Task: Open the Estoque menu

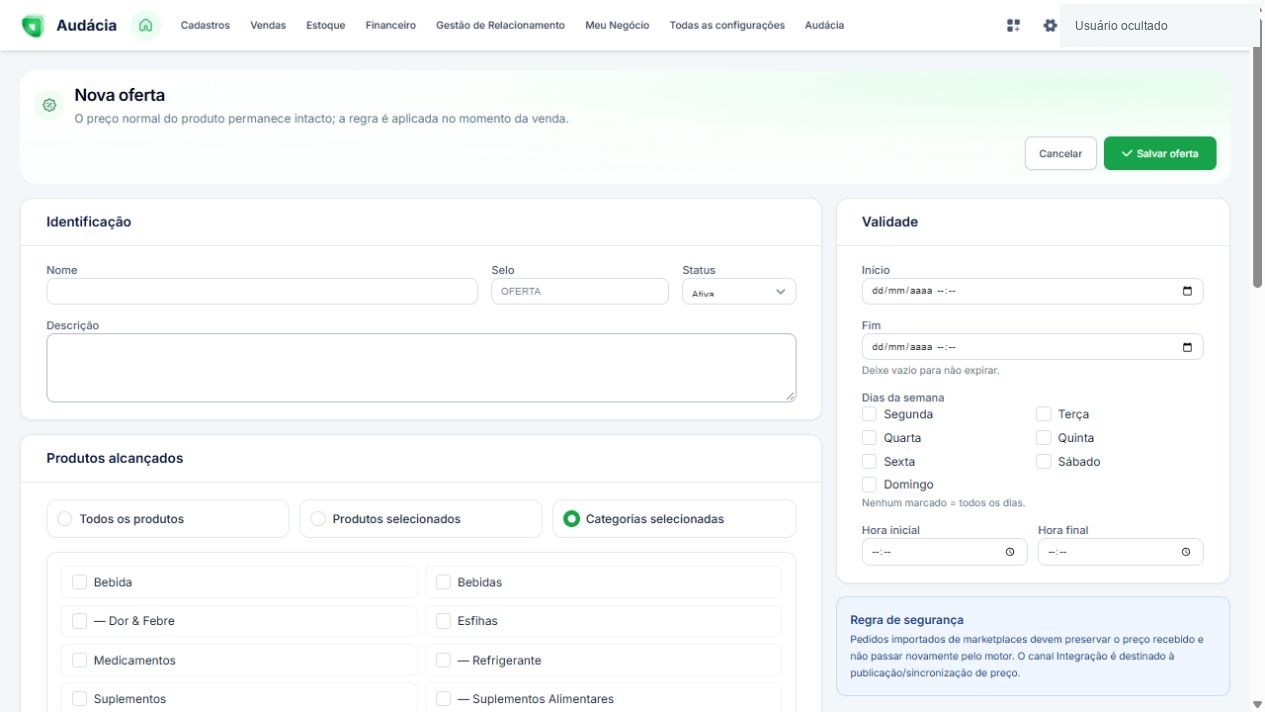Action: (x=326, y=26)
